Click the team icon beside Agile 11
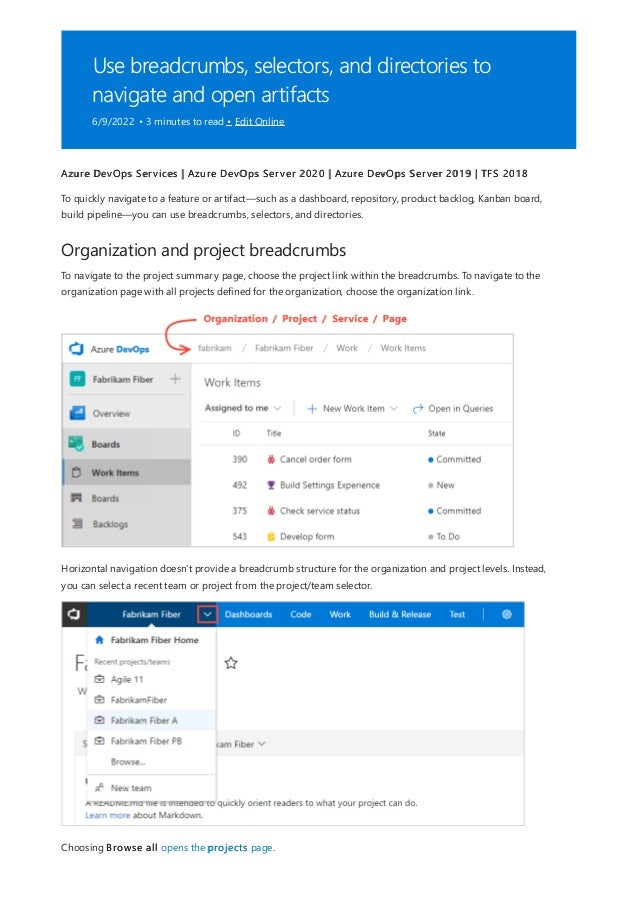This screenshot has height=903, width=638. coord(99,679)
